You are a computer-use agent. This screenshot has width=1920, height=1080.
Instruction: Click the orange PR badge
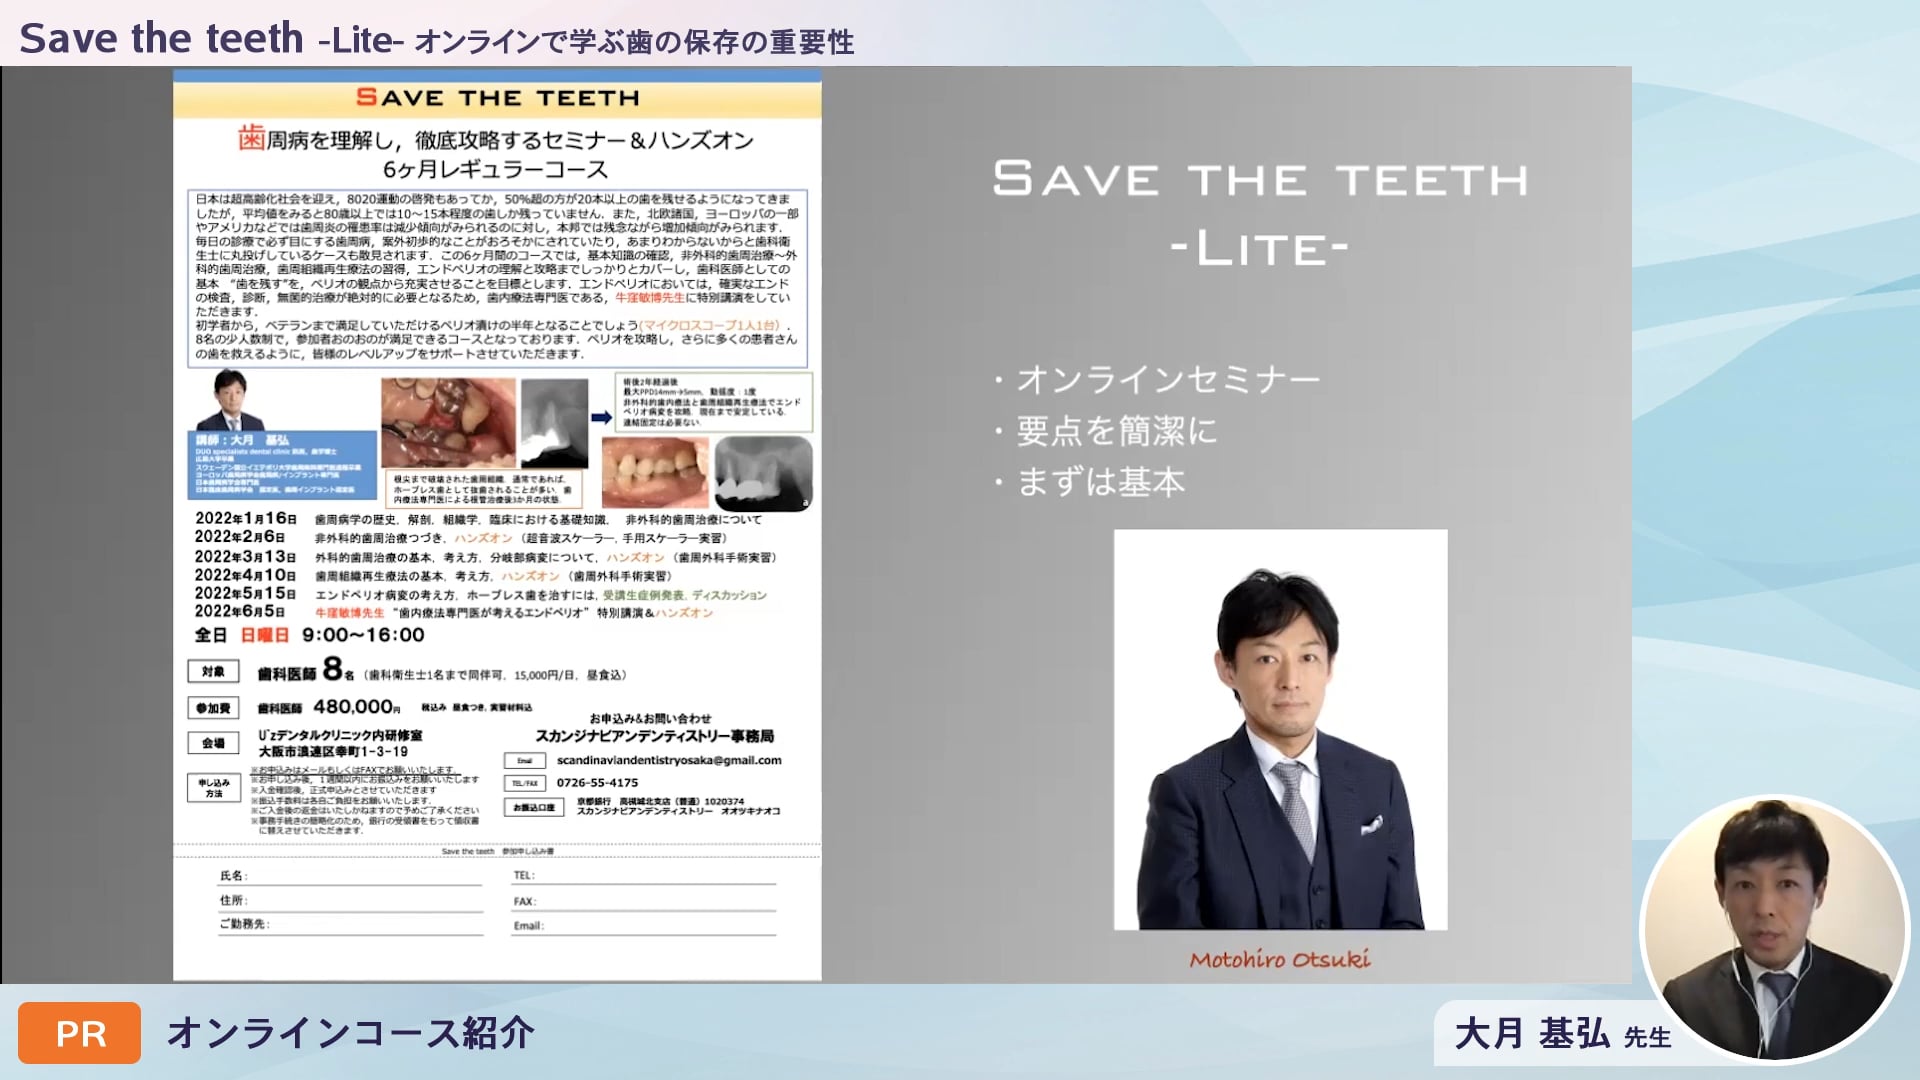coord(80,1033)
